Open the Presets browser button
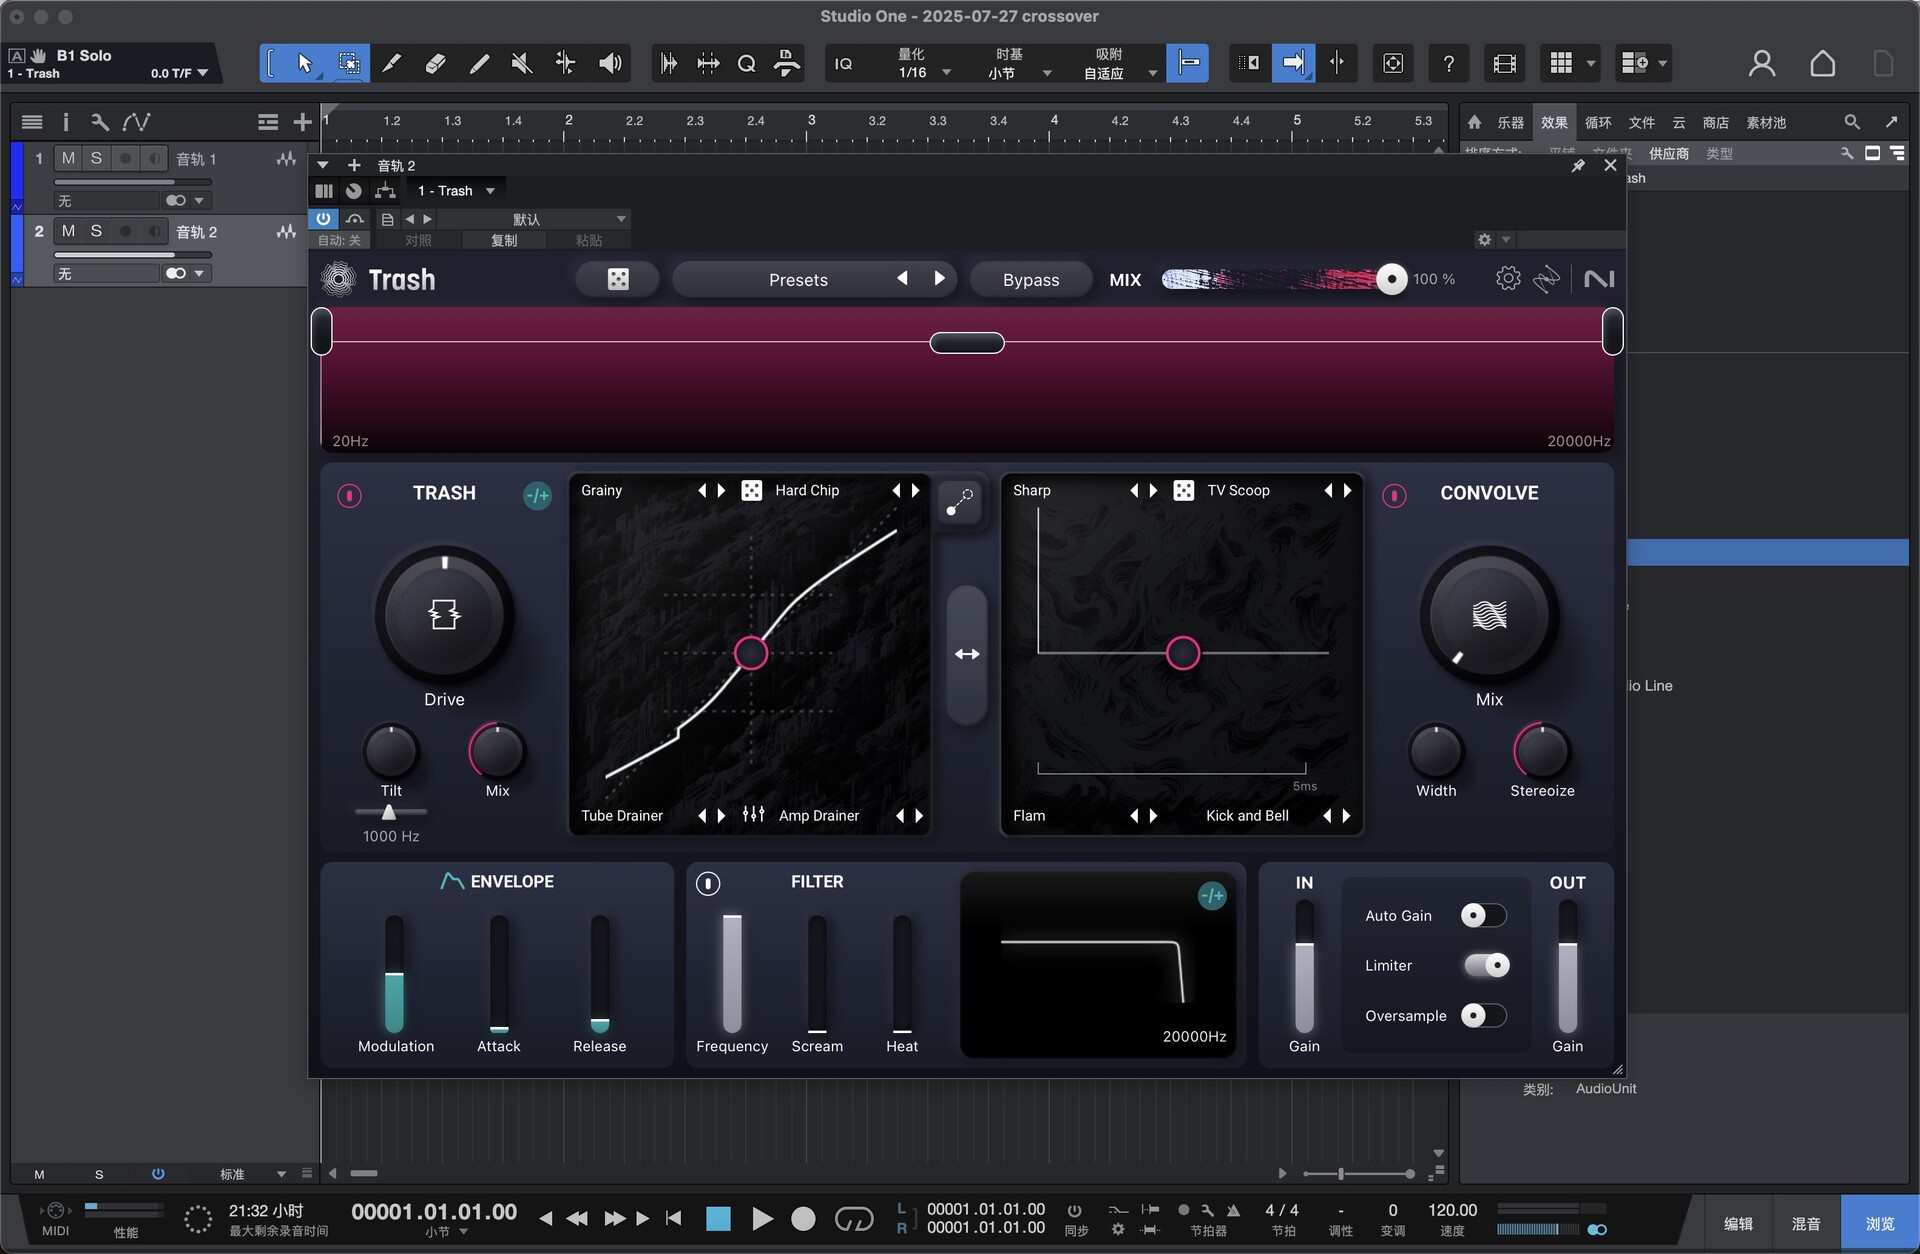 798,279
